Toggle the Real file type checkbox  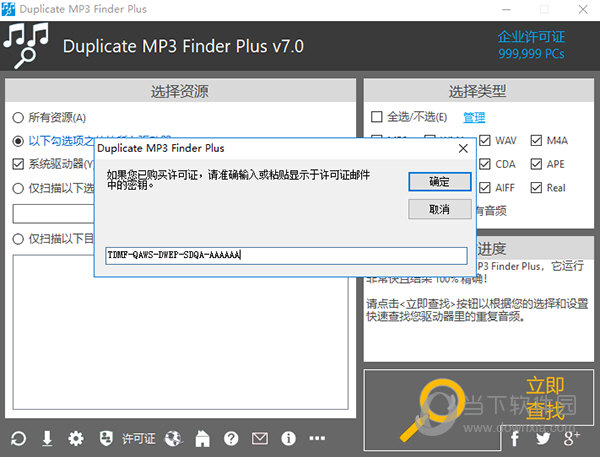536,188
